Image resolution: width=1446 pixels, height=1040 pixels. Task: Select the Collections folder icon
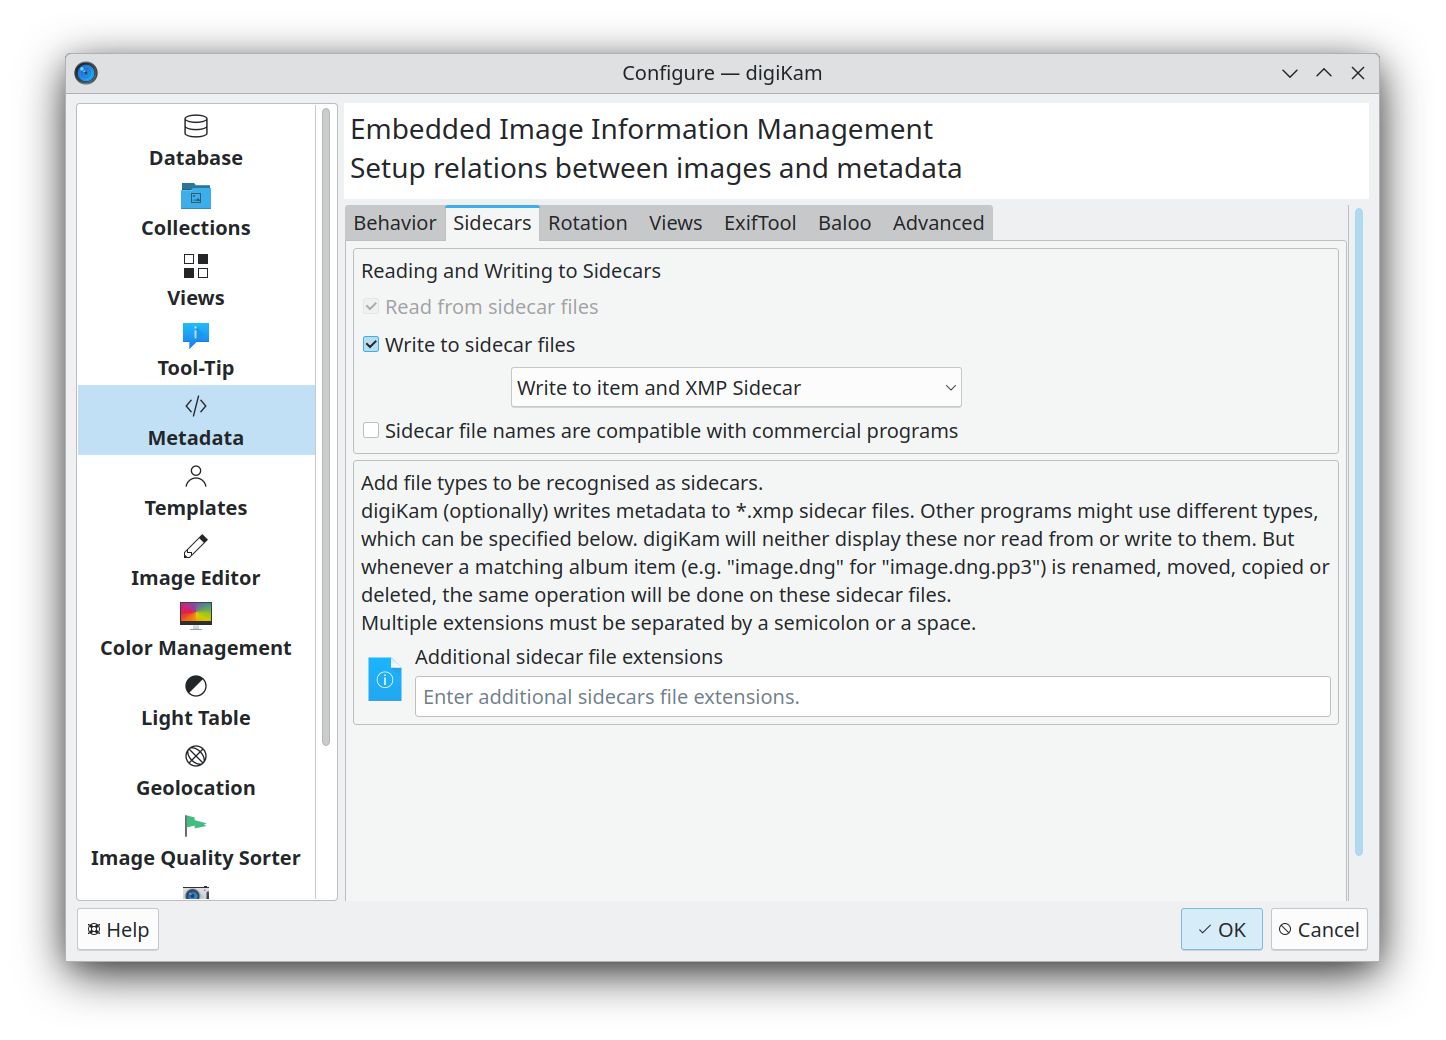(x=196, y=196)
